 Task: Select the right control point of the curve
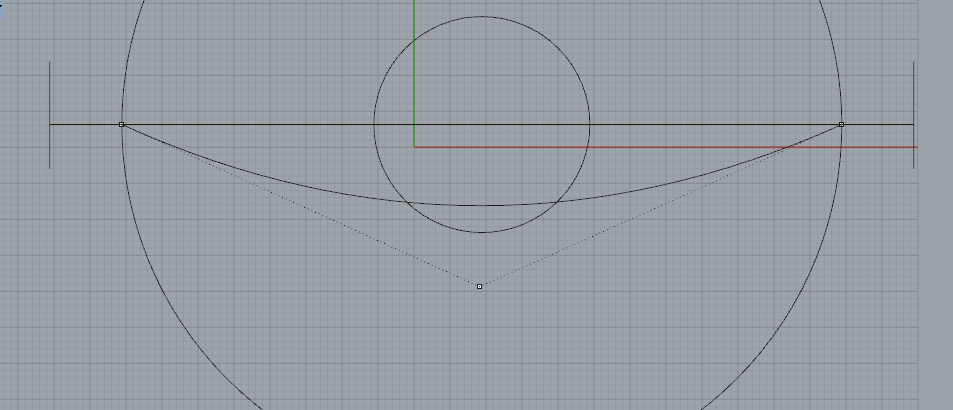point(841,125)
